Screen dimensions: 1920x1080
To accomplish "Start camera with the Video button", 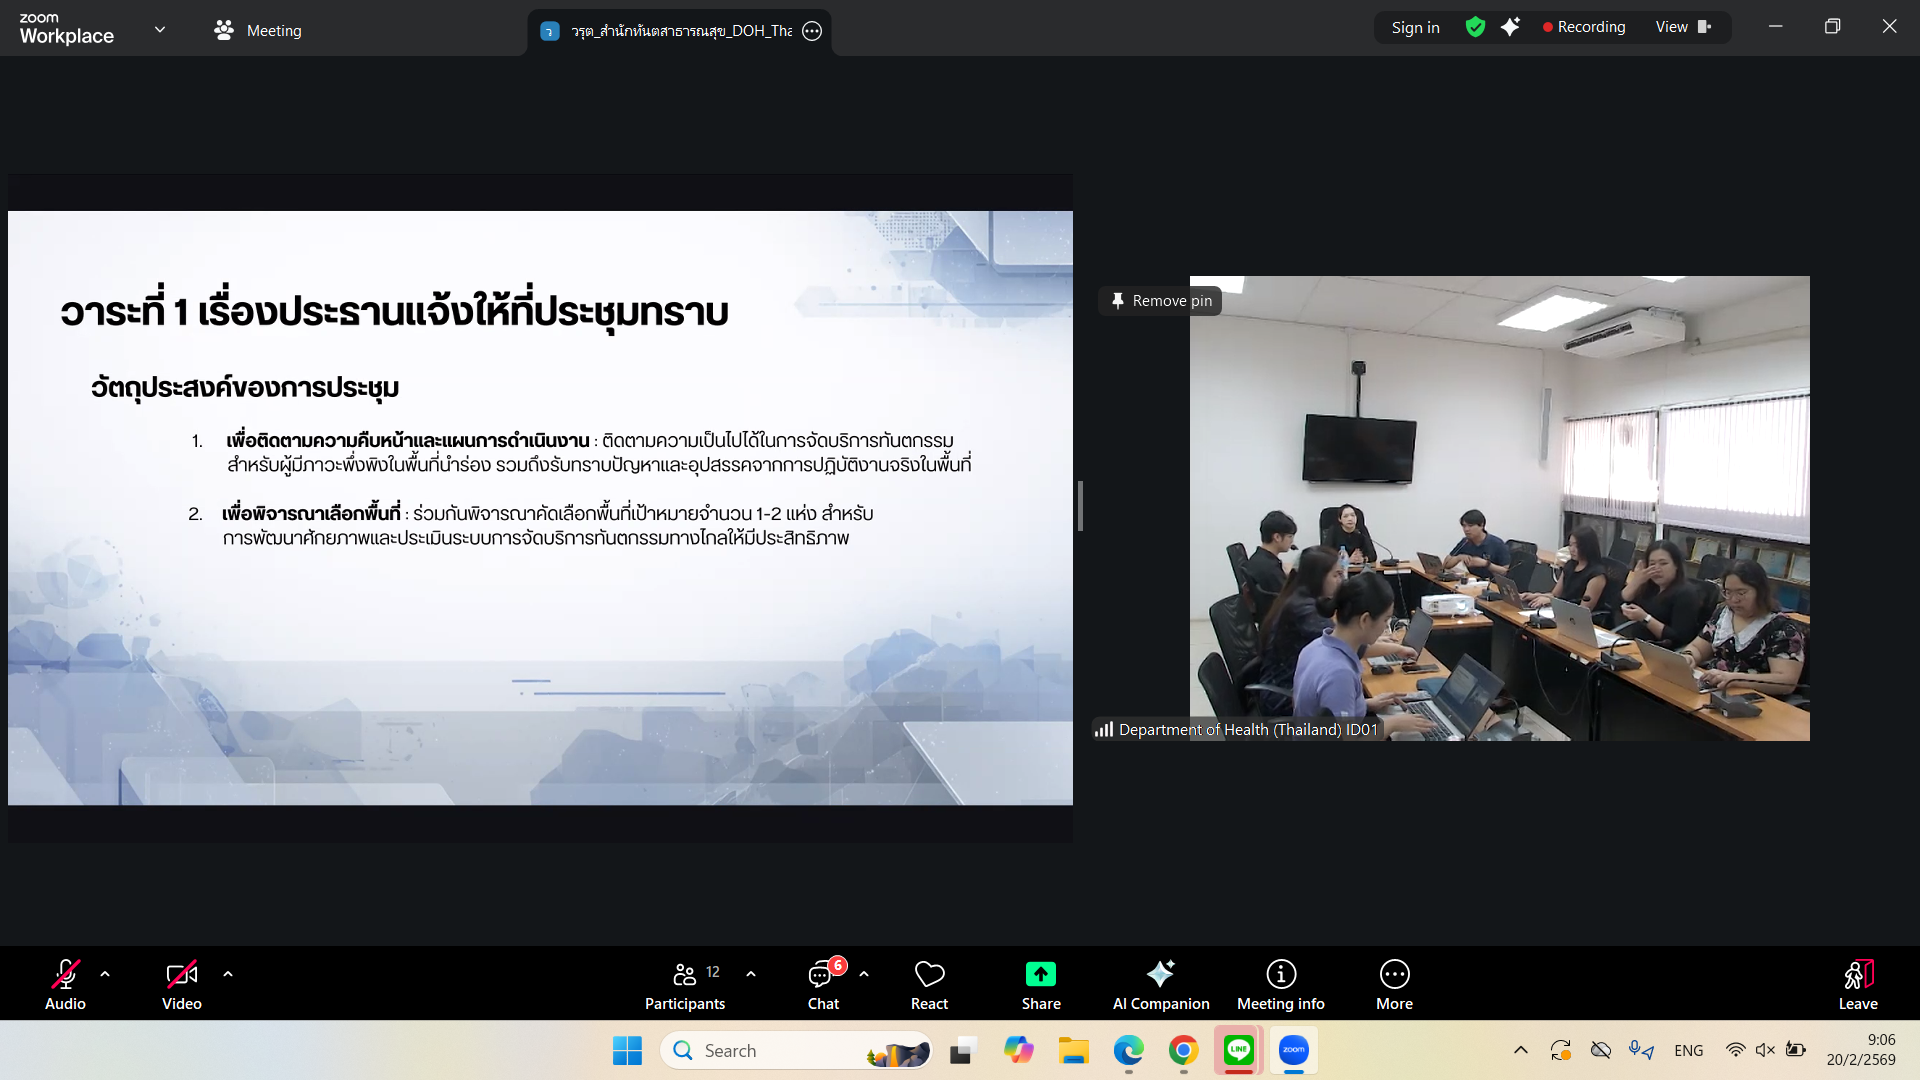I will [x=181, y=985].
